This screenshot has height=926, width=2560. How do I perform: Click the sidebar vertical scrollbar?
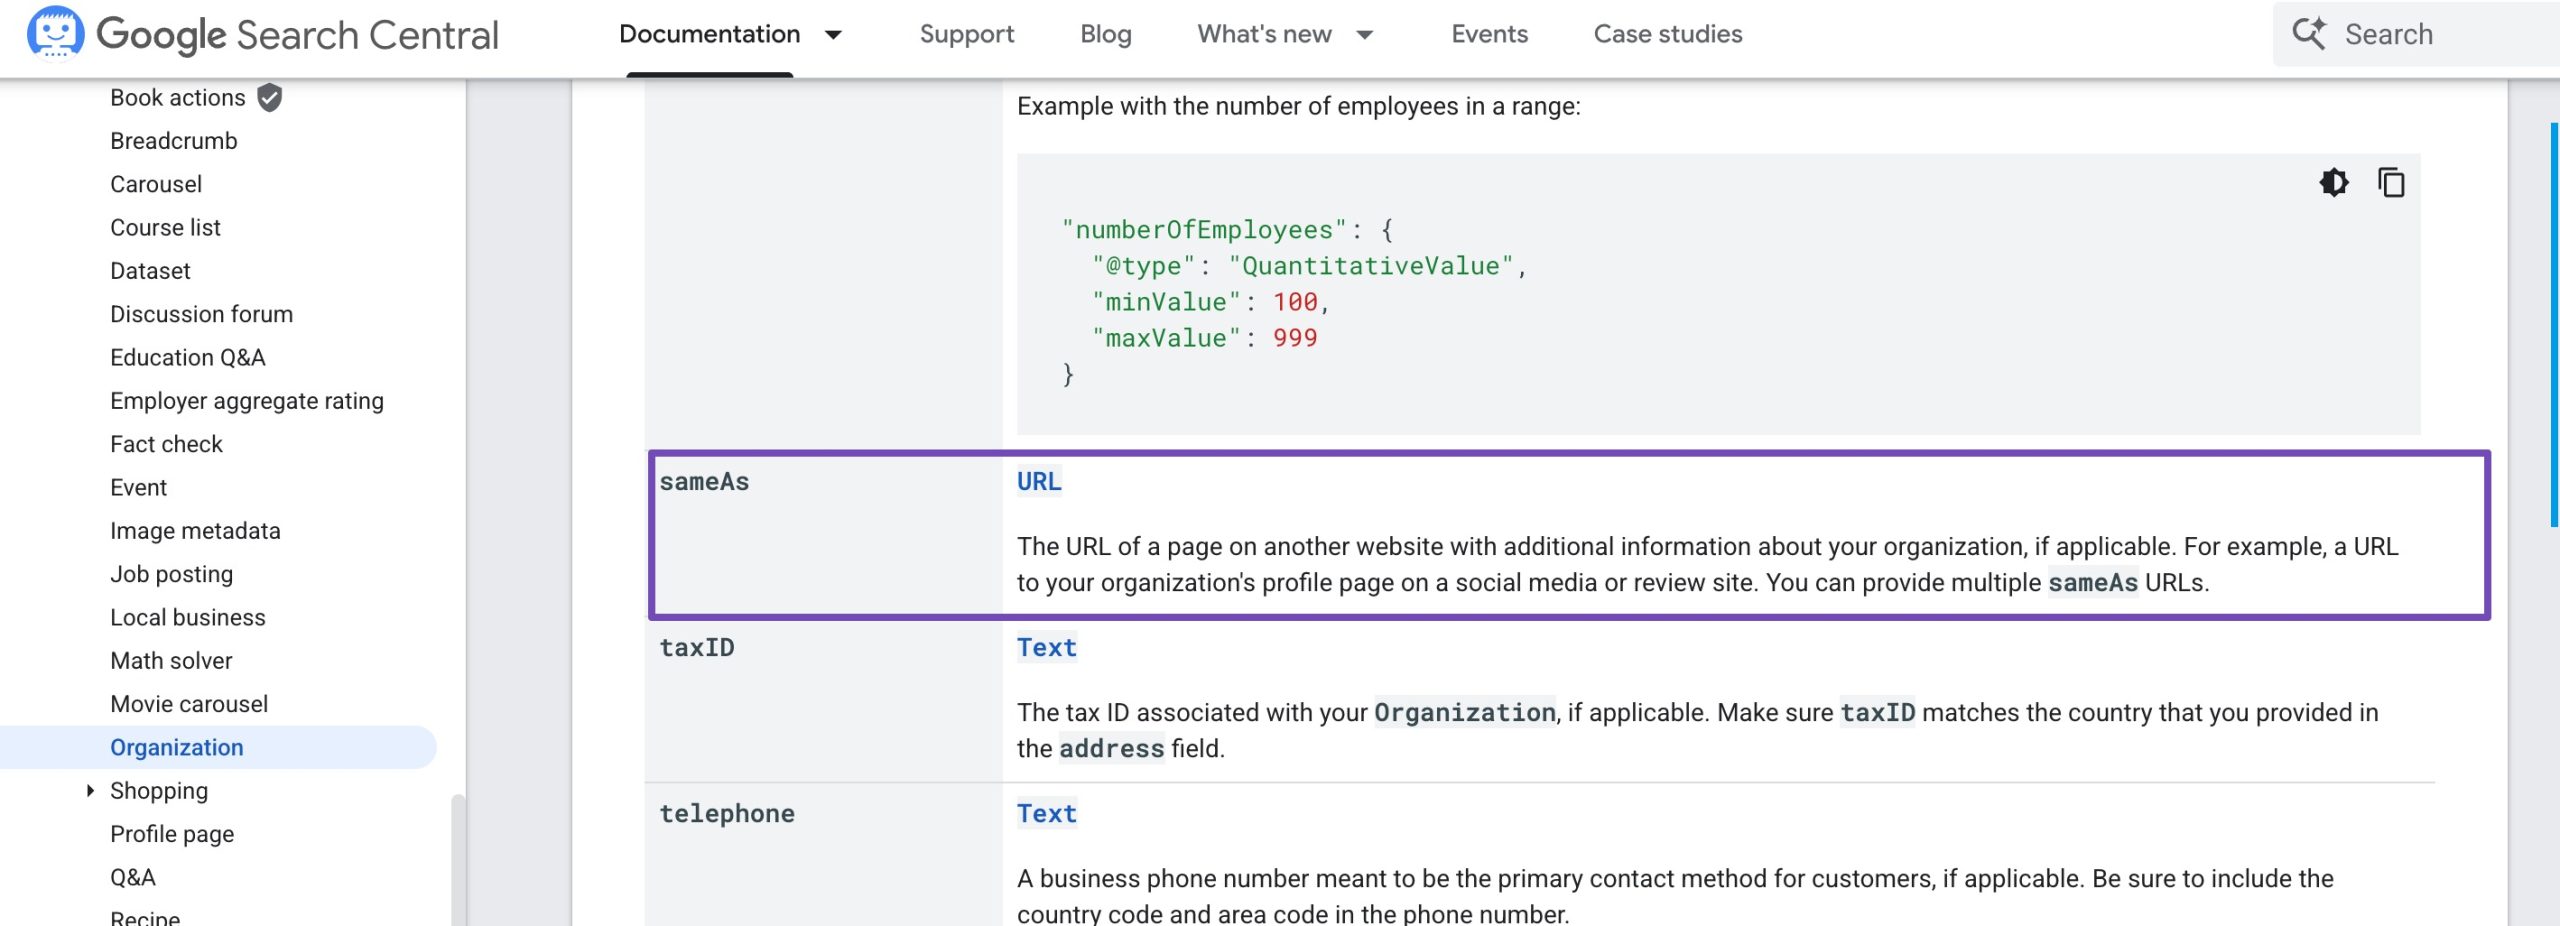coord(458,860)
